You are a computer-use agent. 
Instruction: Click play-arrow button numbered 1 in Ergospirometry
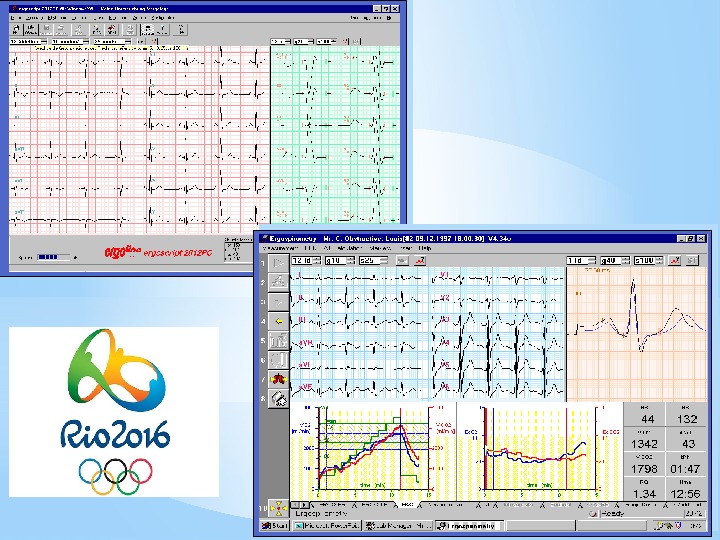tap(279, 263)
